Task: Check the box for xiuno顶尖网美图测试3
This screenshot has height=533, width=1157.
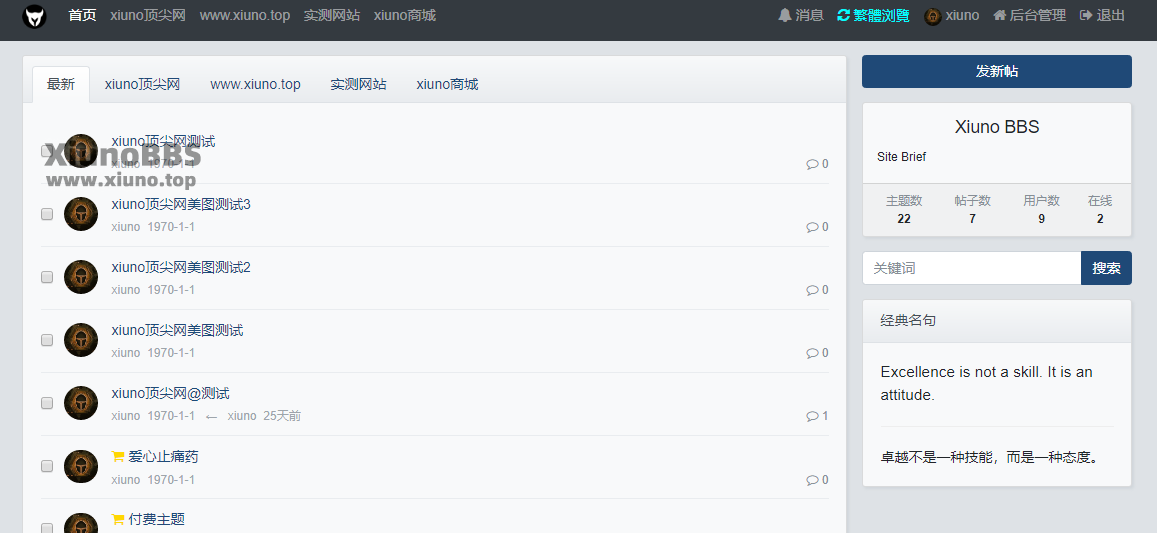Action: 47,214
